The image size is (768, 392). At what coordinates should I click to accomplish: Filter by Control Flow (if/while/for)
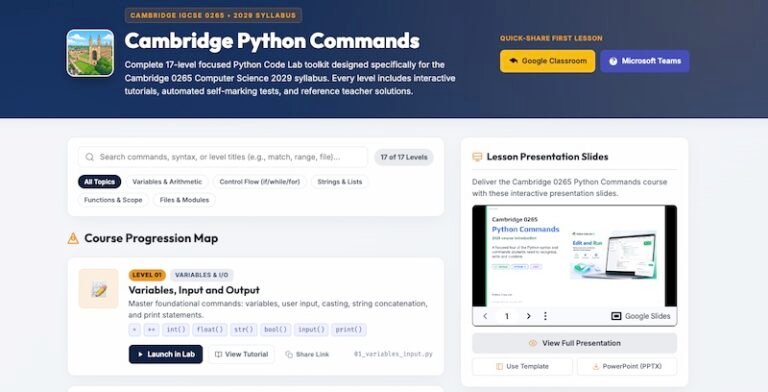coord(260,182)
